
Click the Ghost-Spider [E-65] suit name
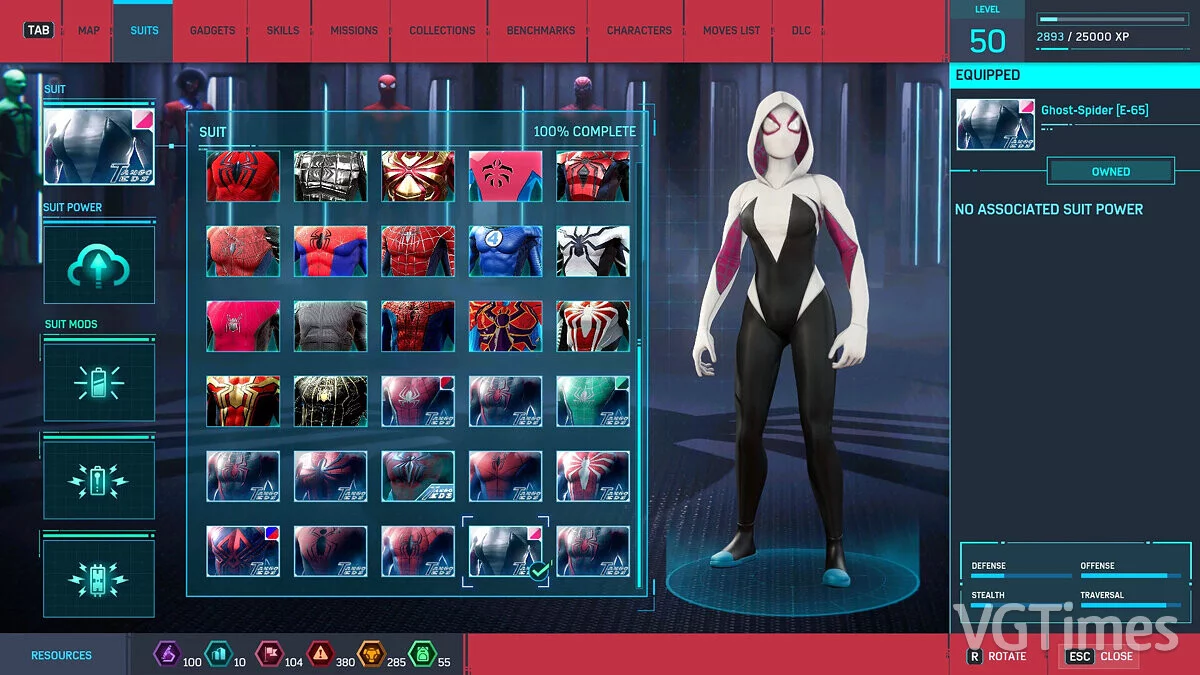[1094, 110]
